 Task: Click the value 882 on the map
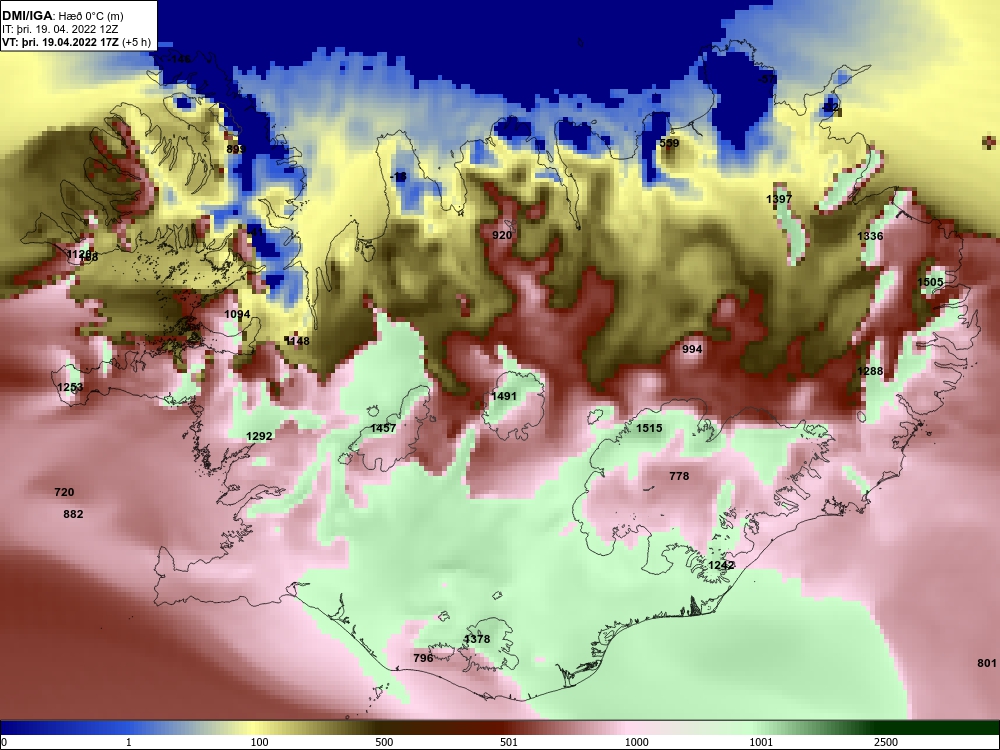[73, 514]
